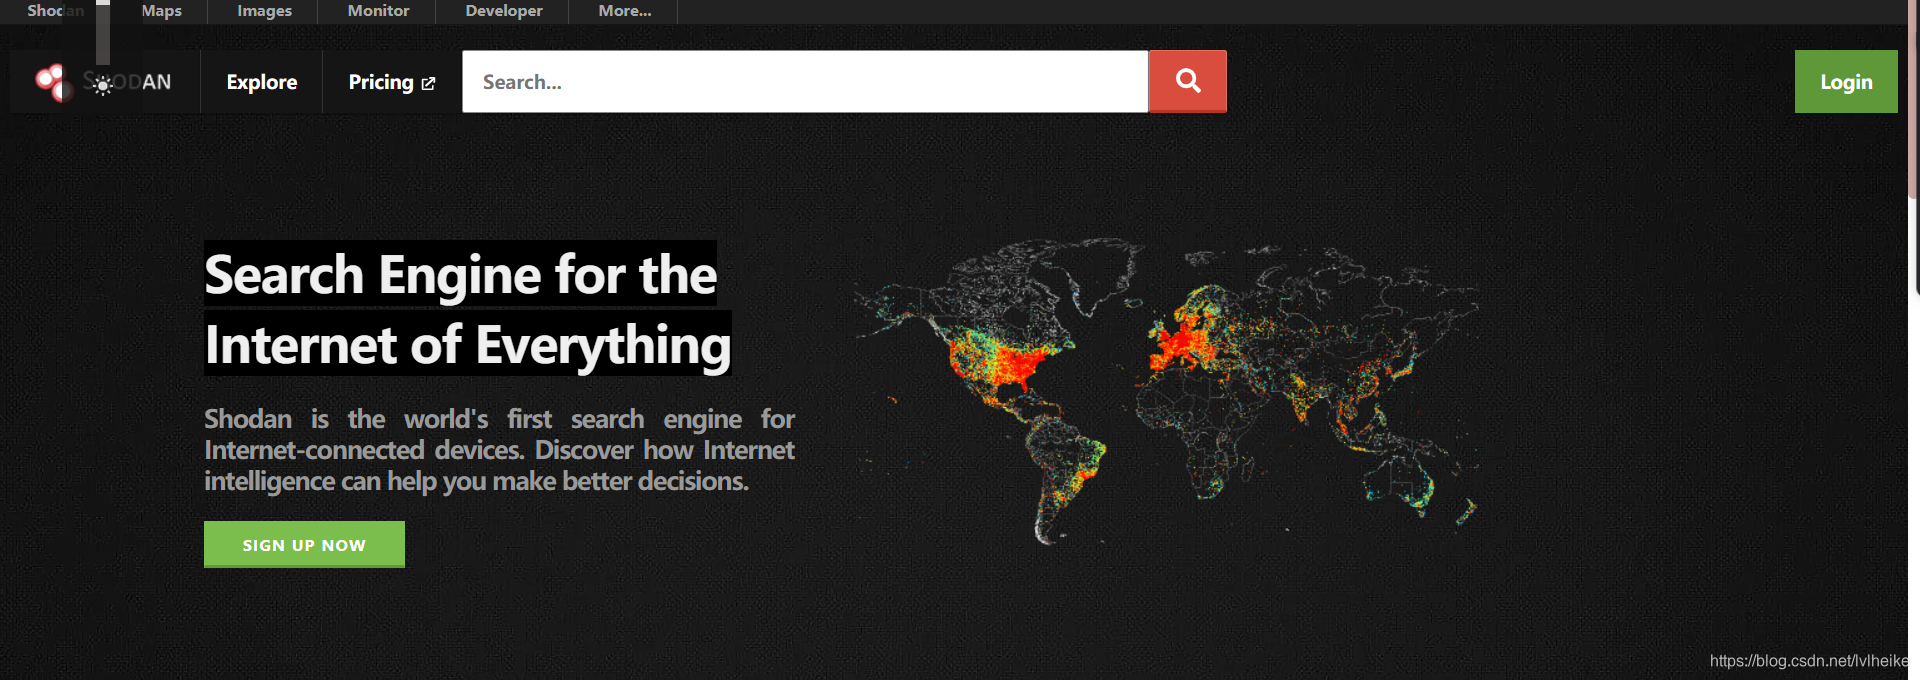
Task: Click the headline "Internet of Everything"
Action: (467, 344)
